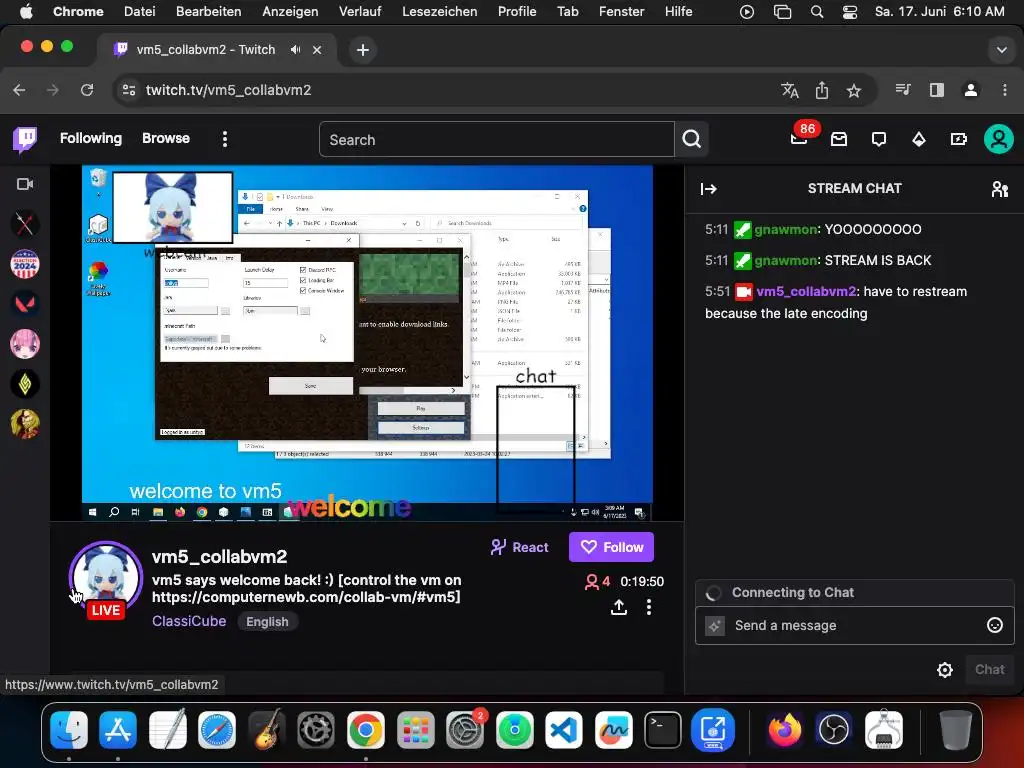Share the stream via upload icon

click(x=618, y=607)
